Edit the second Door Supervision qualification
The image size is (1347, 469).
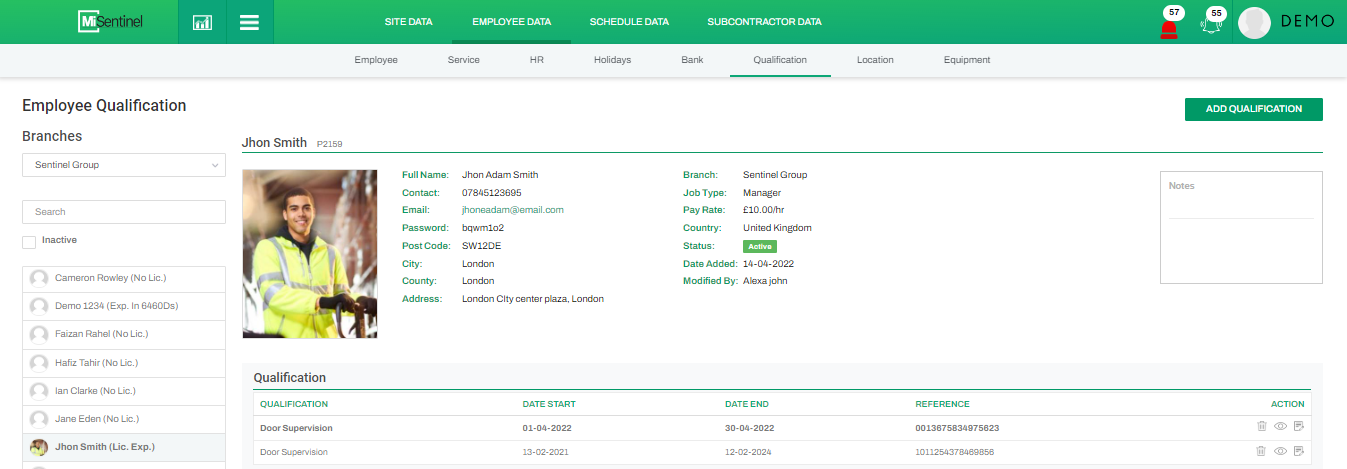(1299, 451)
